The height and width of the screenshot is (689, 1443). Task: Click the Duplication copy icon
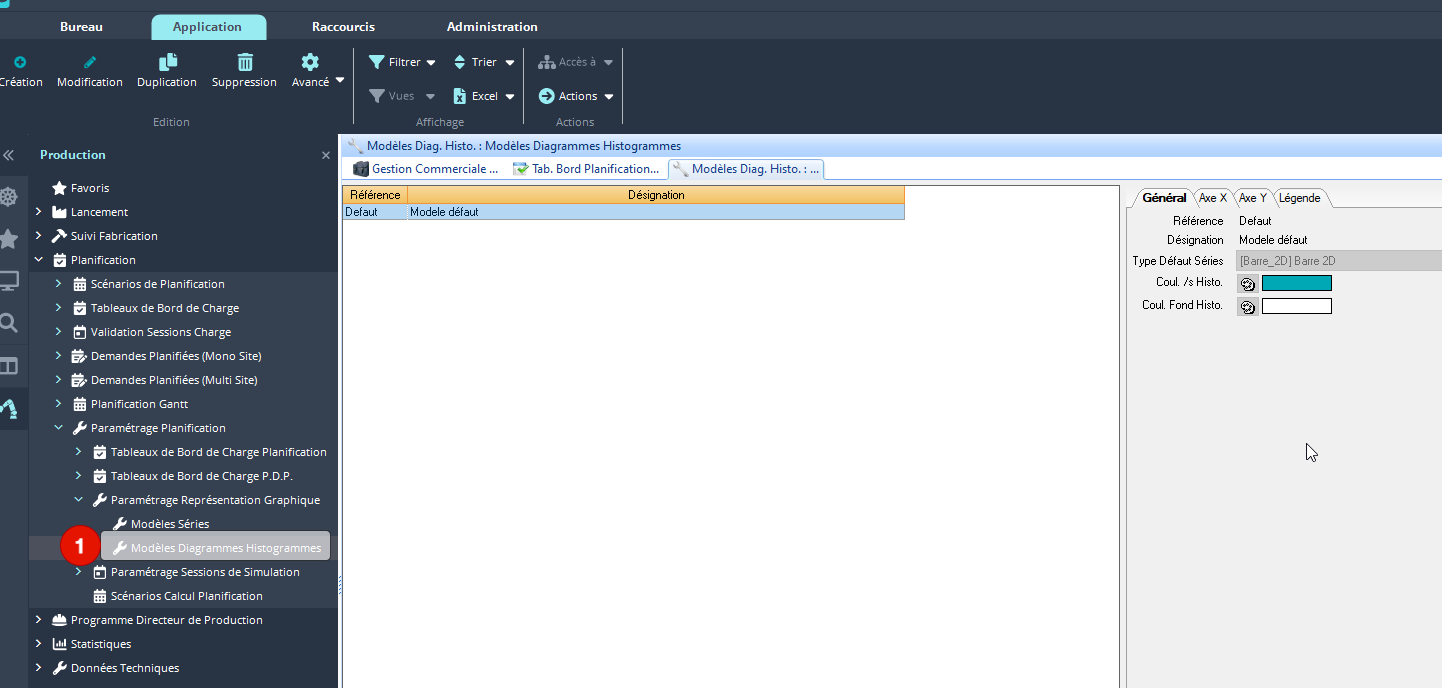pyautogui.click(x=167, y=62)
